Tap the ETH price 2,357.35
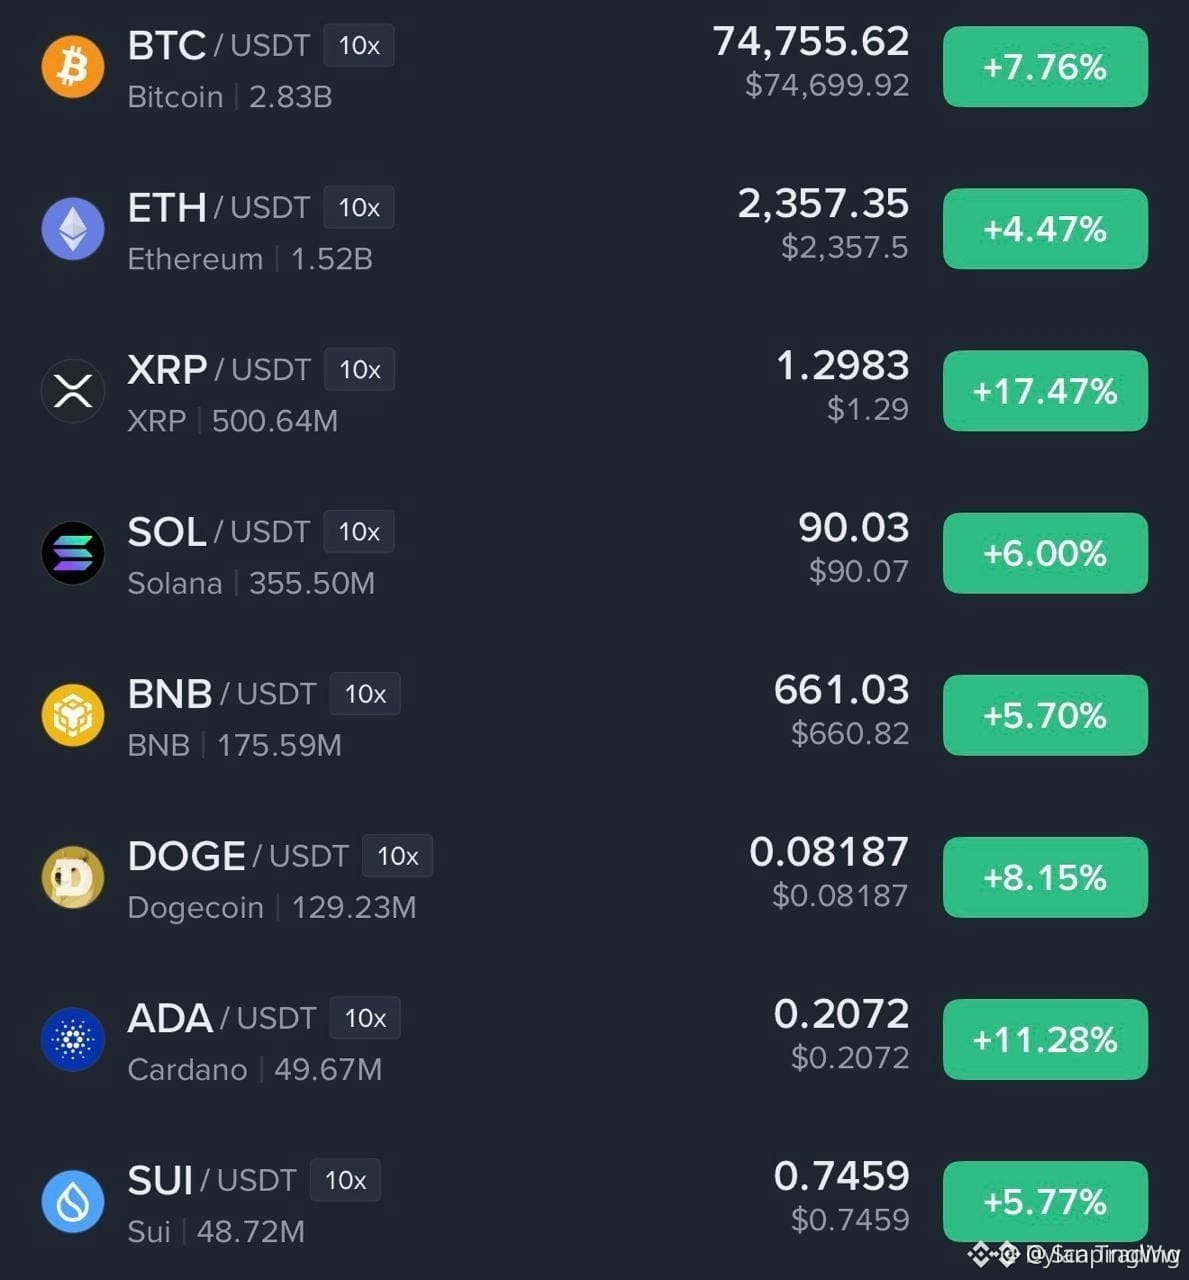 (823, 204)
